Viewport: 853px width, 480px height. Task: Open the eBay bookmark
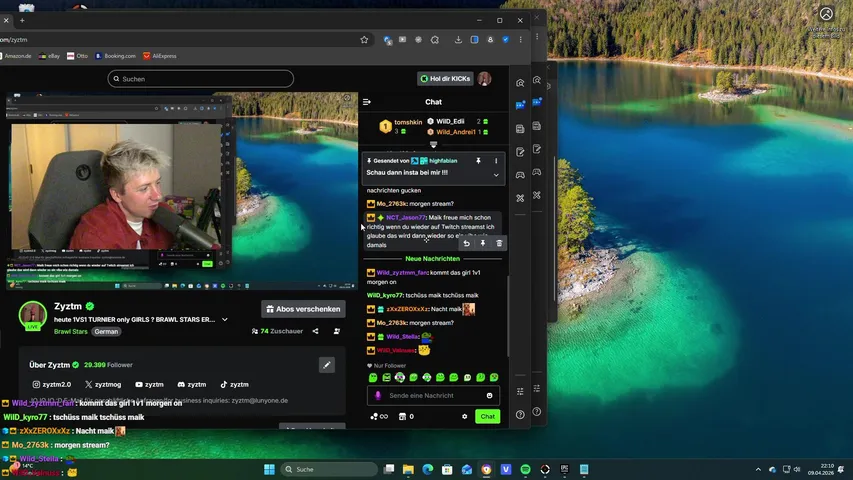tap(49, 56)
